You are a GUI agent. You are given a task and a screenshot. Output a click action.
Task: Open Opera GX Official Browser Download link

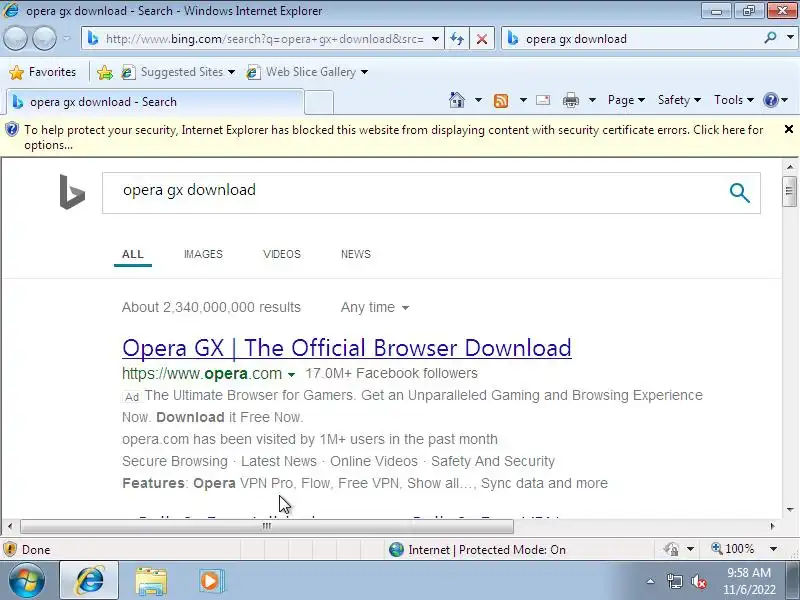point(346,348)
